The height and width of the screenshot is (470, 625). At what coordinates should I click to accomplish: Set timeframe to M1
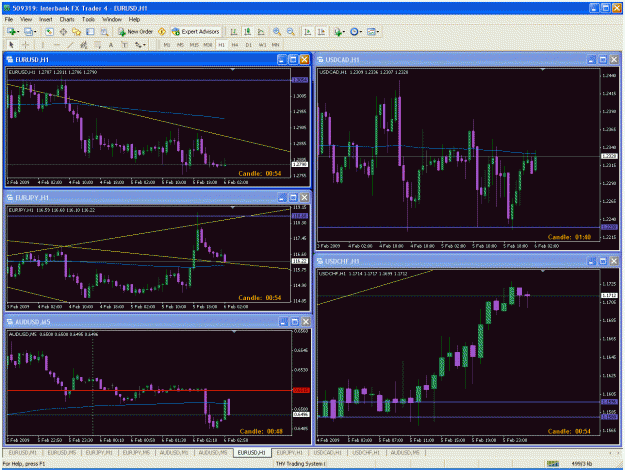[167, 45]
